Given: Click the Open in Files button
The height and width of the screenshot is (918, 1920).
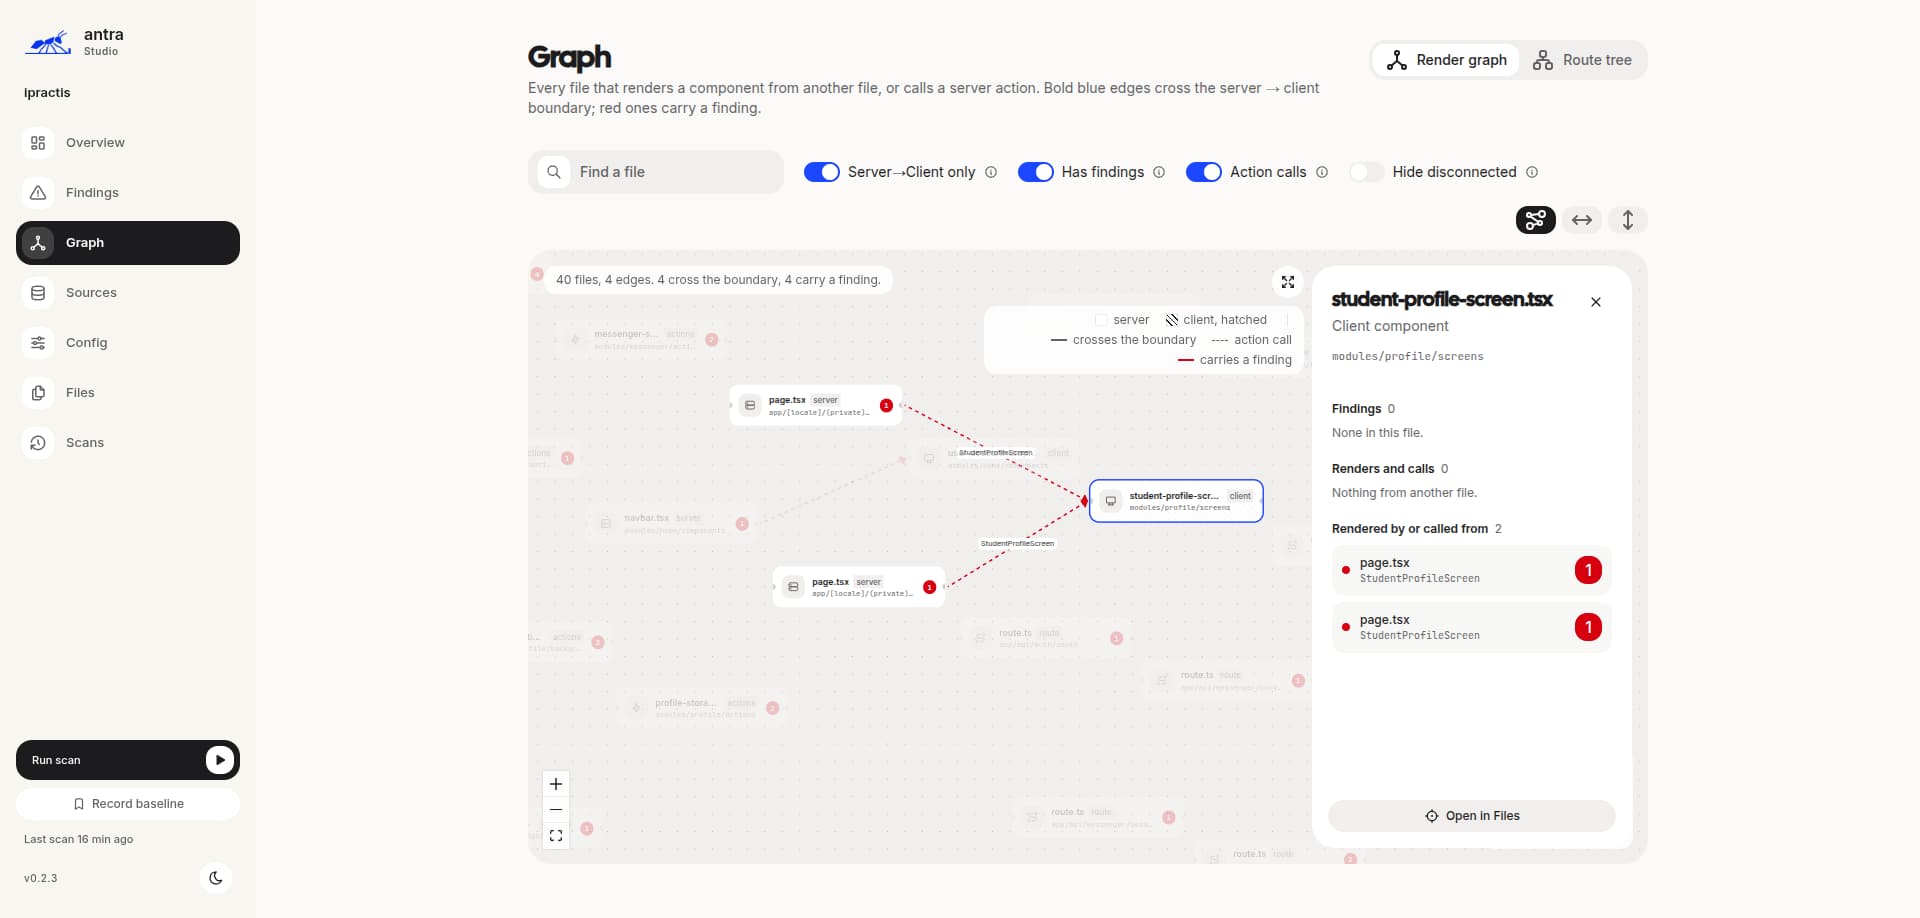Looking at the screenshot, I should point(1472,816).
